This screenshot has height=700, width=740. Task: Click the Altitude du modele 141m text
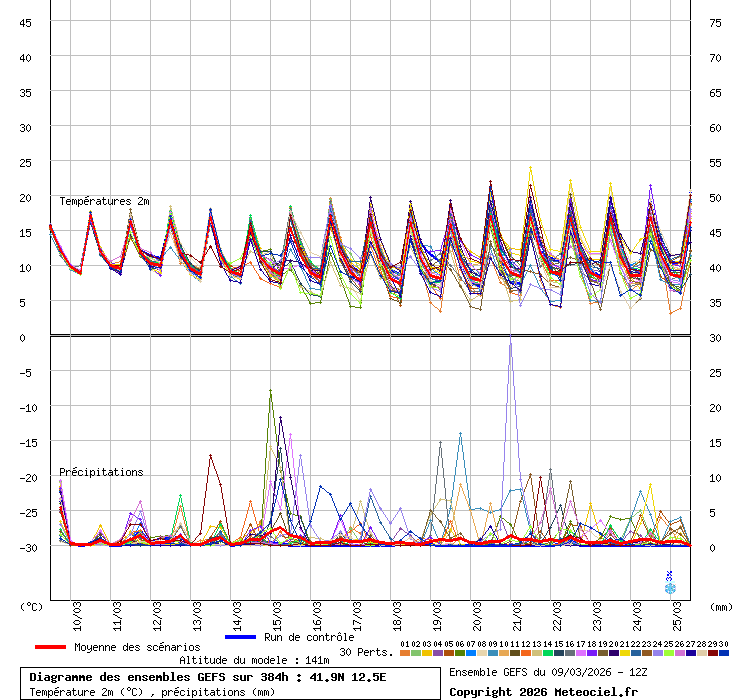click(254, 660)
